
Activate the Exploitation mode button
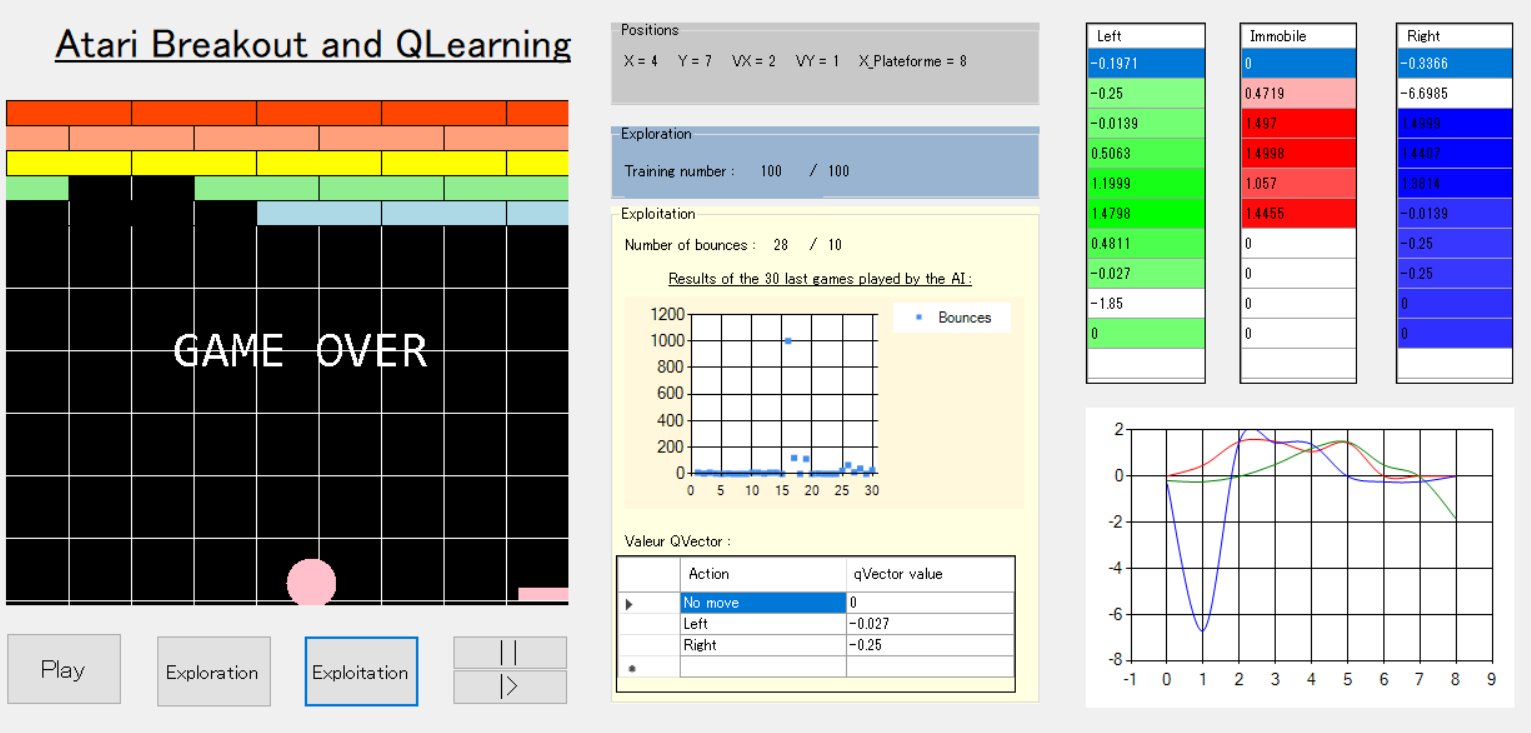(x=361, y=671)
